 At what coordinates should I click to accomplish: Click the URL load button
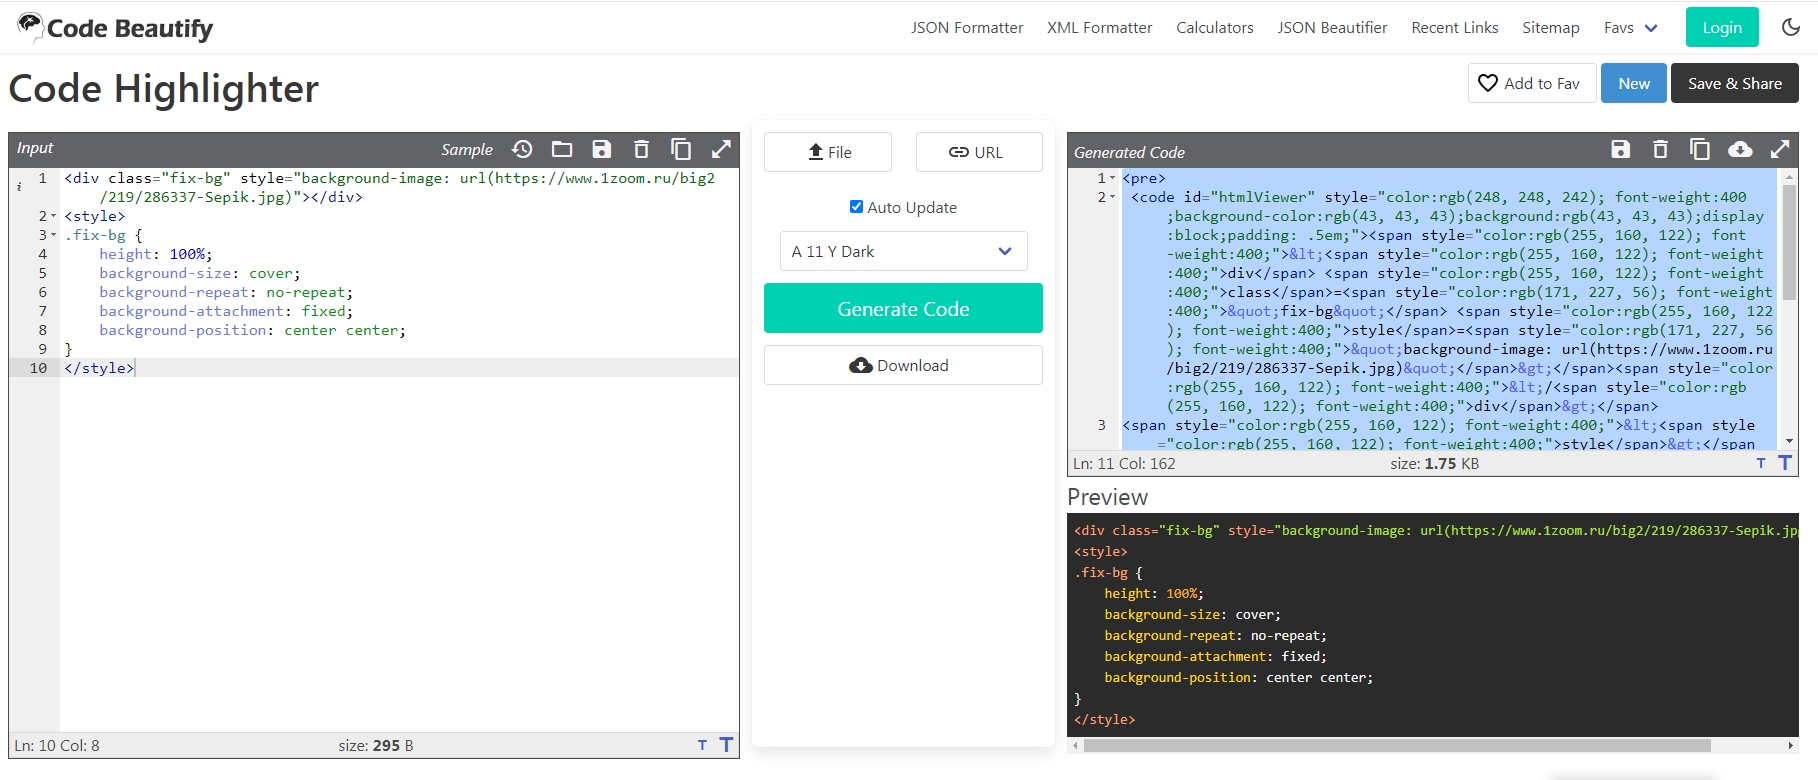click(979, 152)
